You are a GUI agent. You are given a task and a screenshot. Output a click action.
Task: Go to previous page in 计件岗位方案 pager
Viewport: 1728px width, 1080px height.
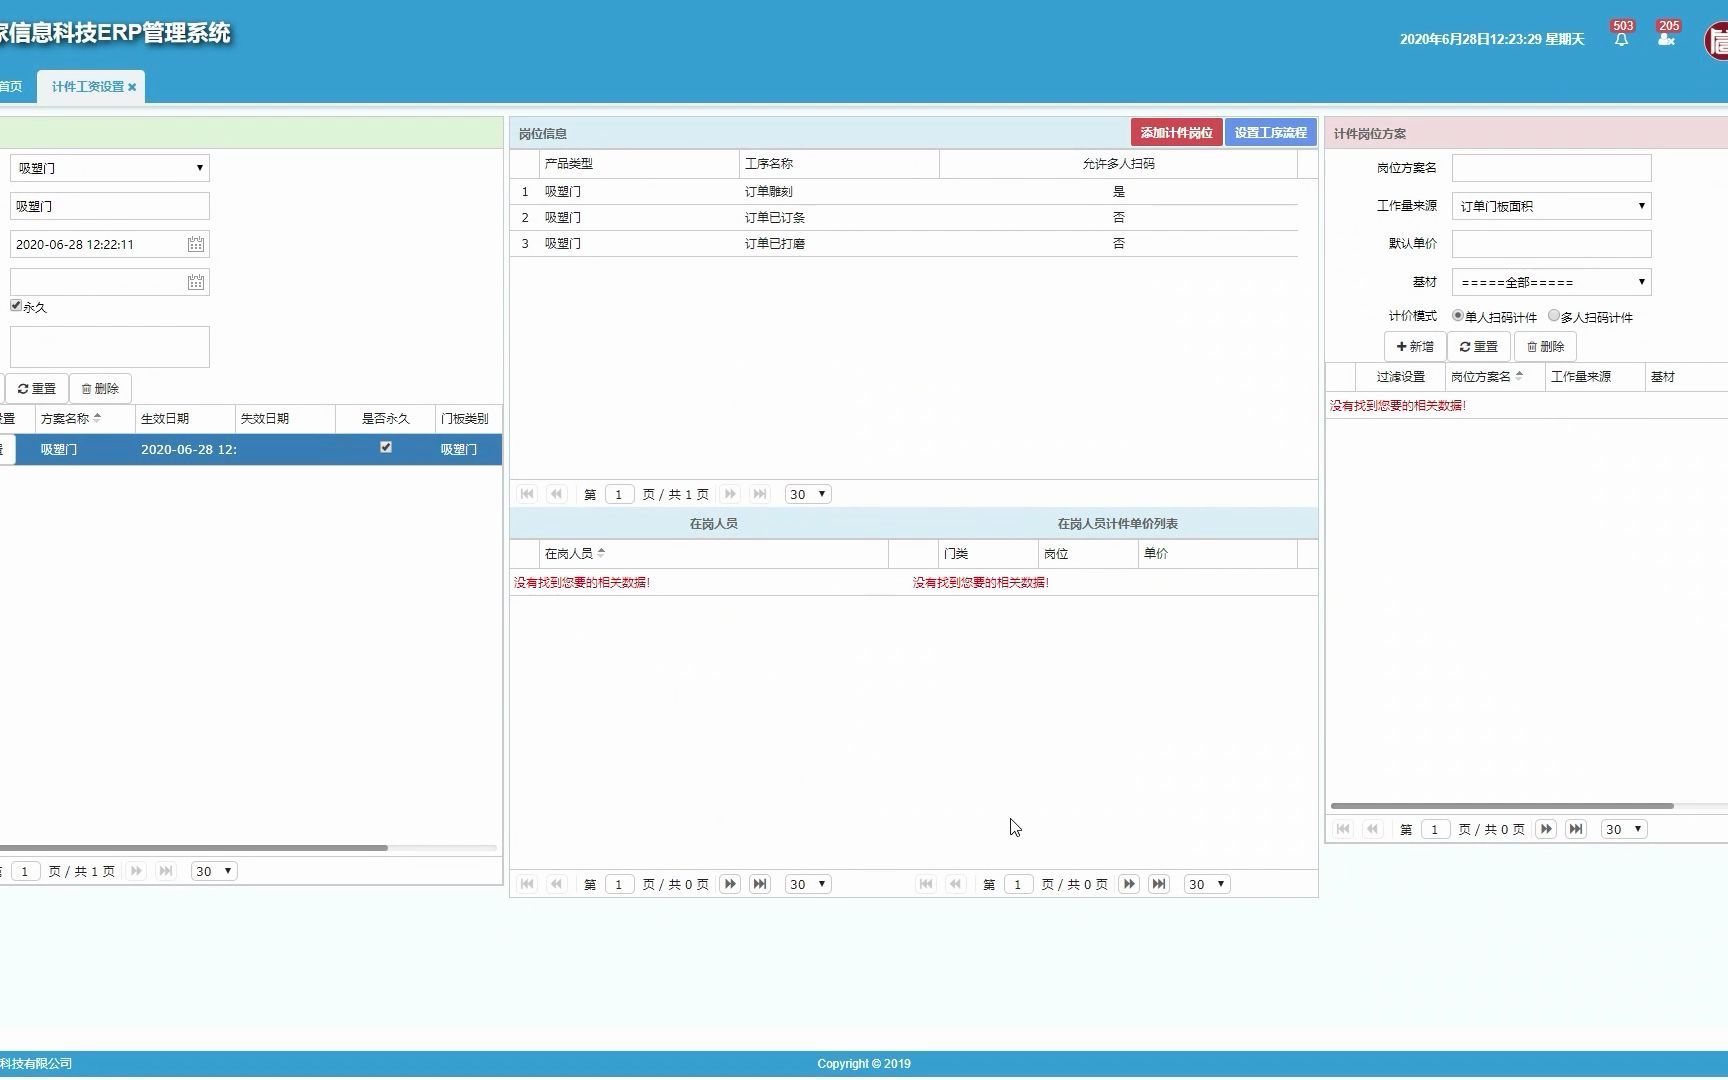[1373, 829]
